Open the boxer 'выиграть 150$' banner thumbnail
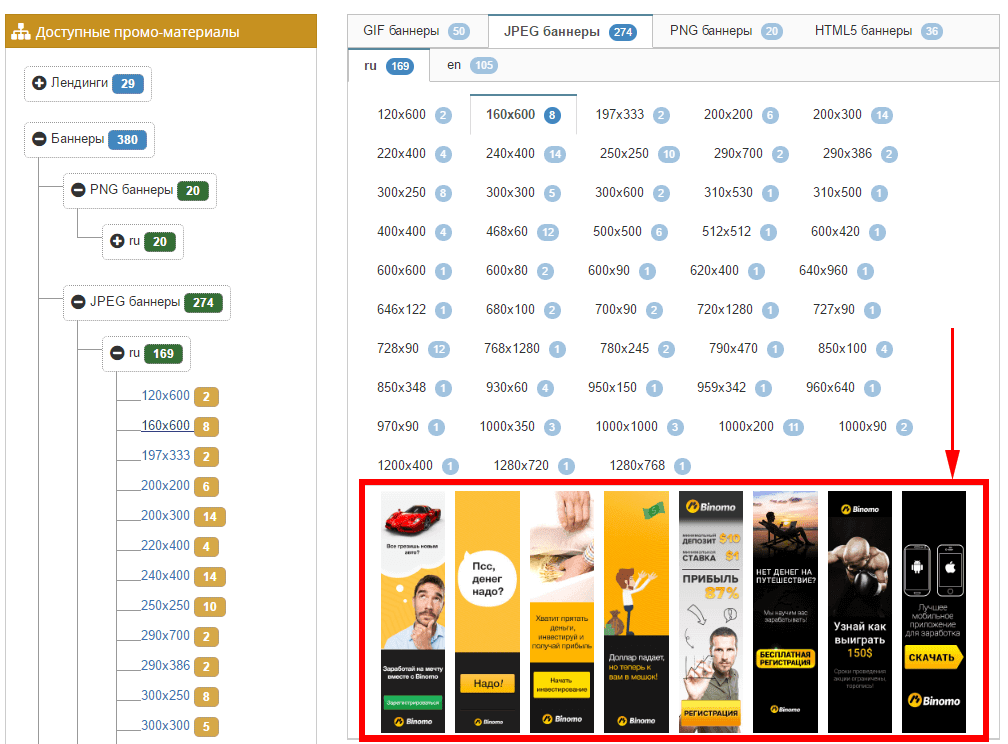Viewport: 1008px width, 744px height. pyautogui.click(x=860, y=612)
